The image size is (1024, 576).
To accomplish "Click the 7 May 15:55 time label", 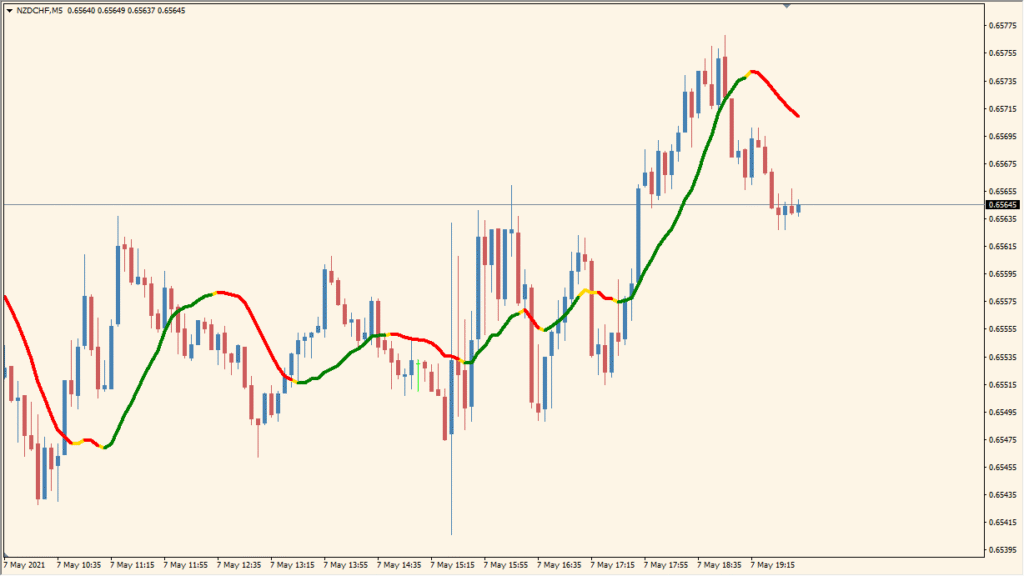I will click(x=505, y=565).
